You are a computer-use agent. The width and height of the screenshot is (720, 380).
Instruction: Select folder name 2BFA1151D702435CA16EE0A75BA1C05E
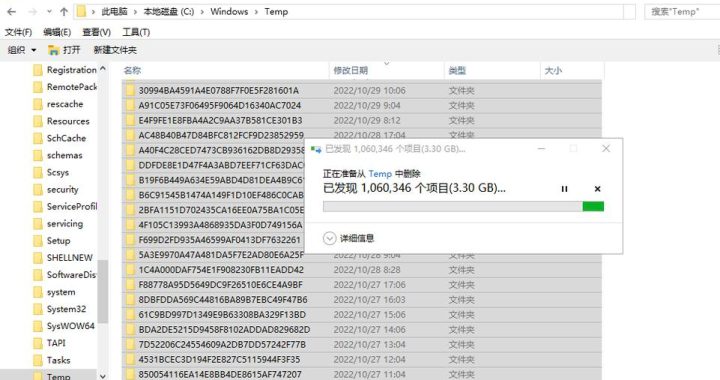click(x=221, y=210)
